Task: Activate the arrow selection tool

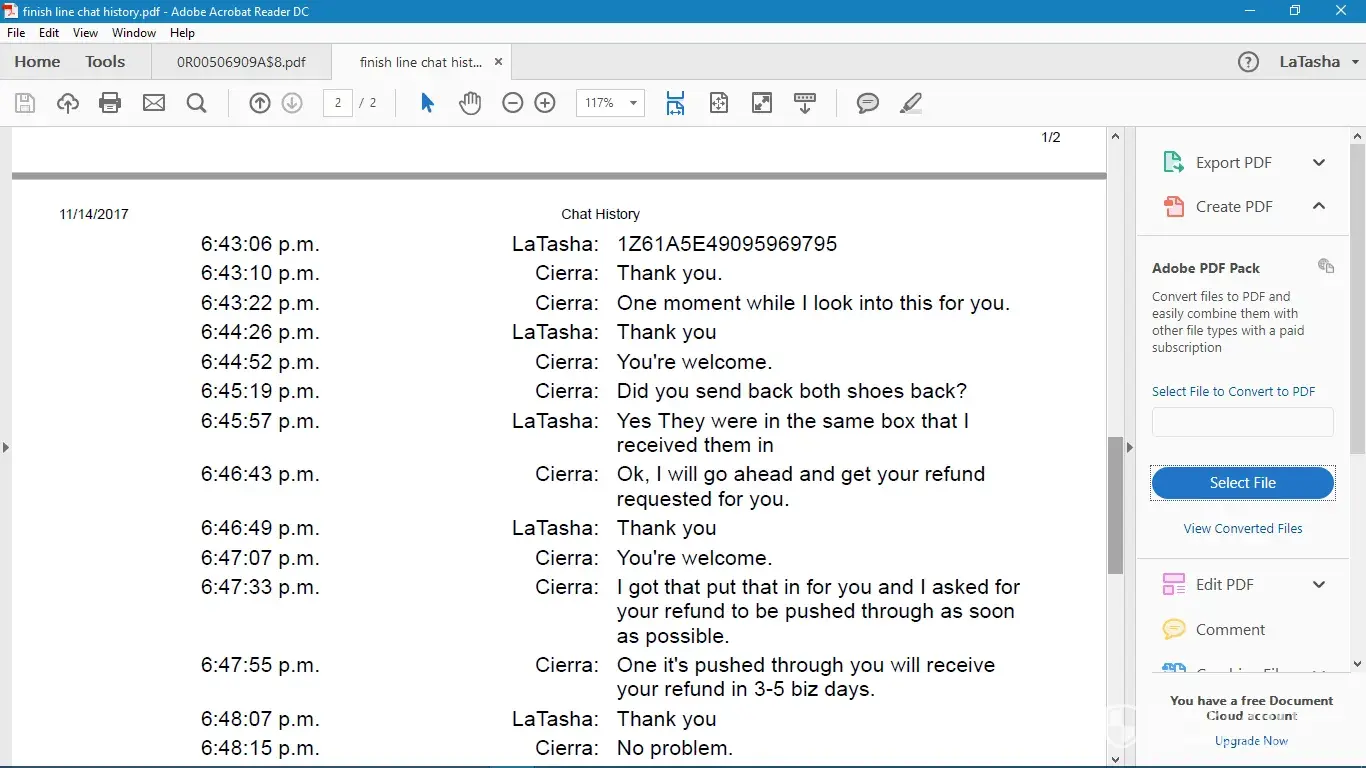Action: point(427,103)
